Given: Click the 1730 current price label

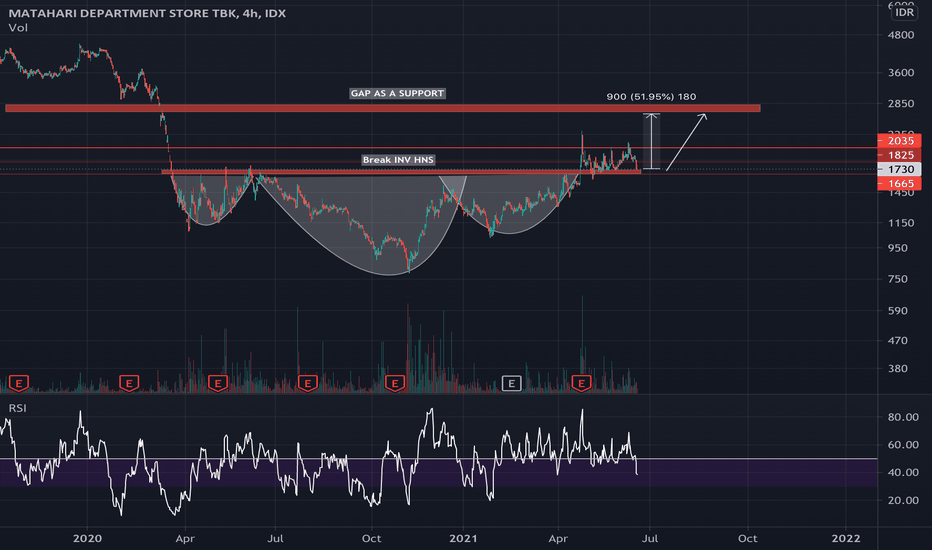Looking at the screenshot, I should 900,169.
